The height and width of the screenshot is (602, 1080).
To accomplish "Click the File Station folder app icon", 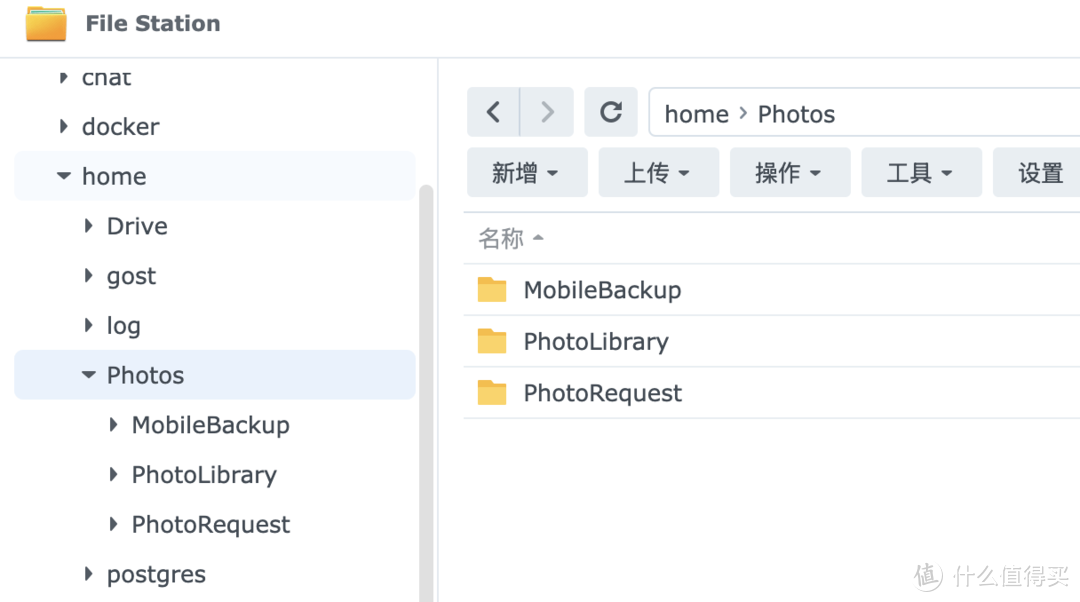I will (x=46, y=23).
